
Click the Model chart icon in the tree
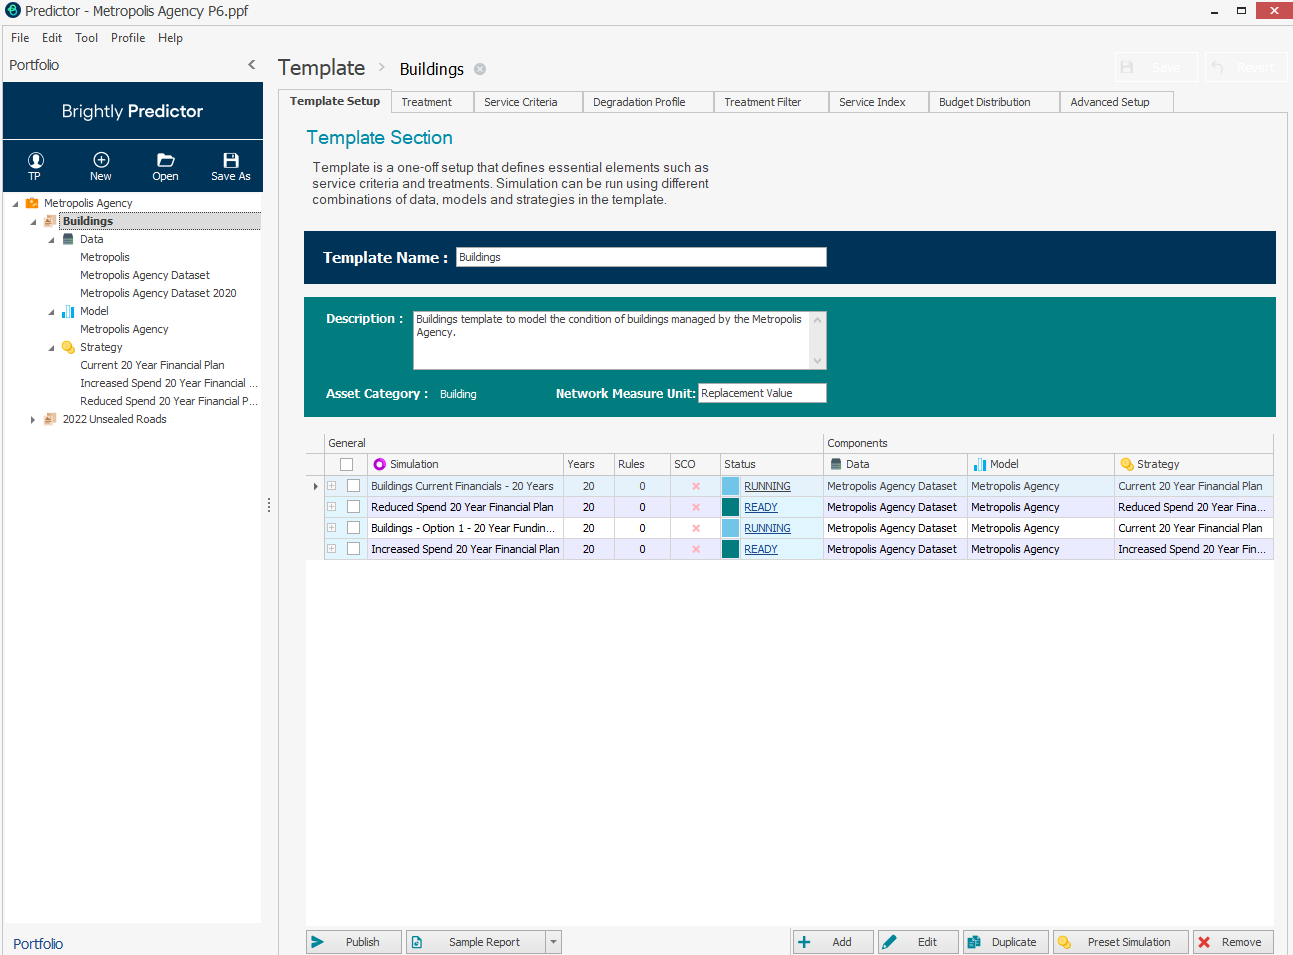pos(68,311)
